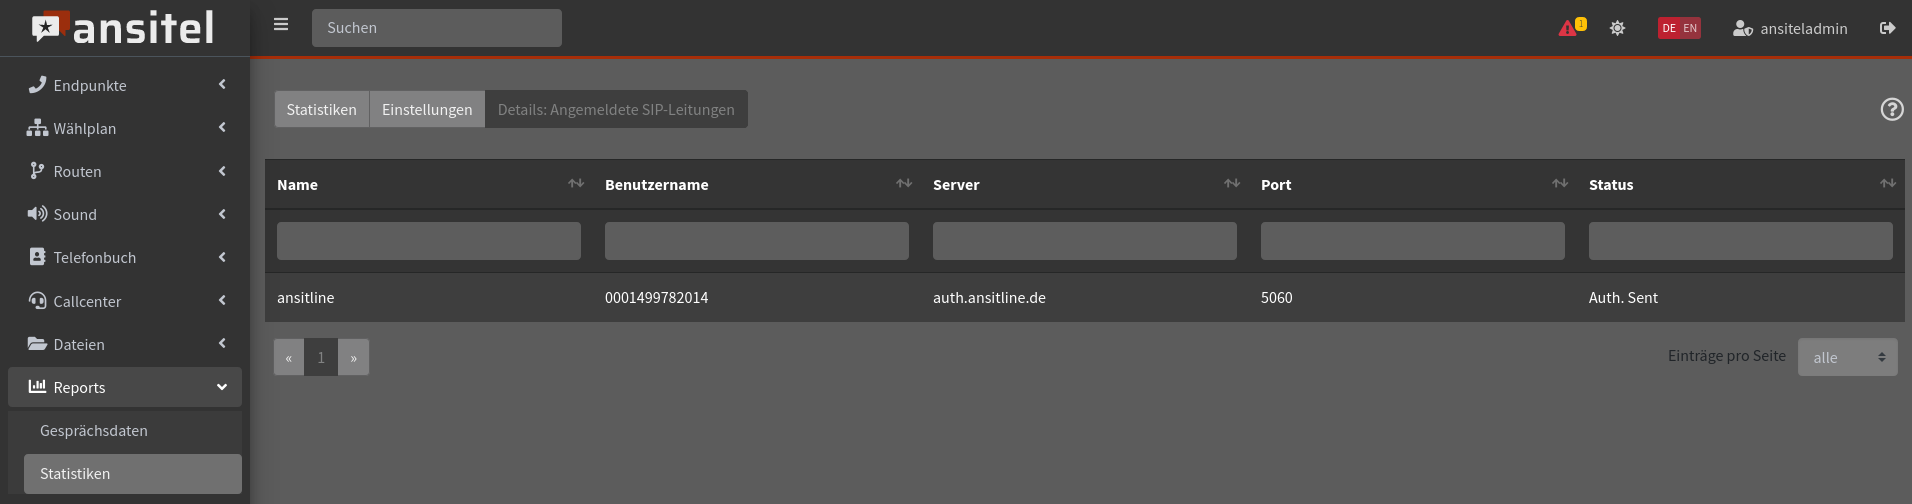
Task: Sort table by Port column
Action: pyautogui.click(x=1559, y=184)
